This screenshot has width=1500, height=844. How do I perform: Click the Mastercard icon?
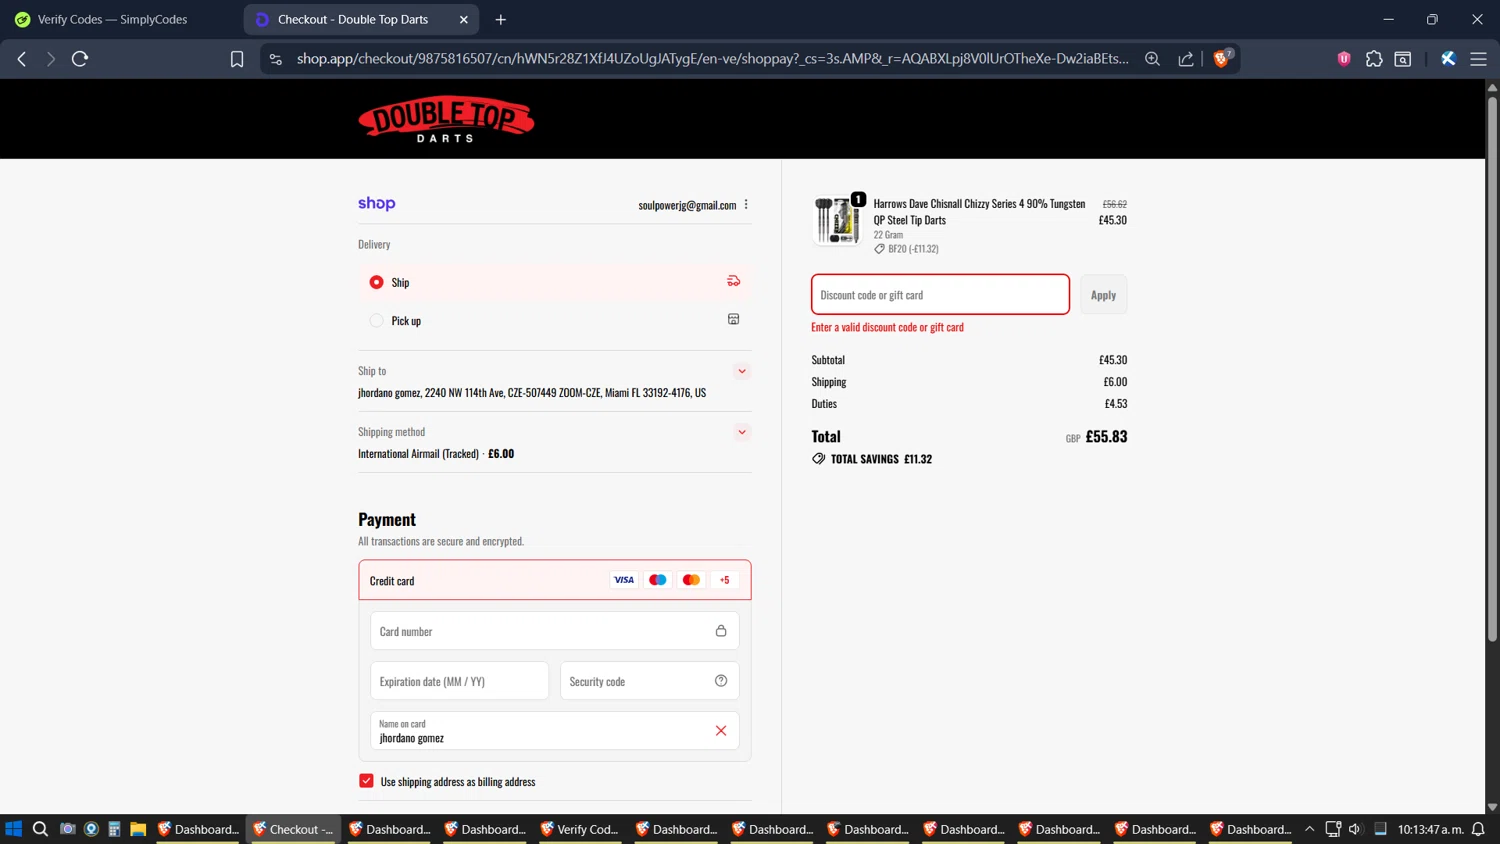pos(691,580)
